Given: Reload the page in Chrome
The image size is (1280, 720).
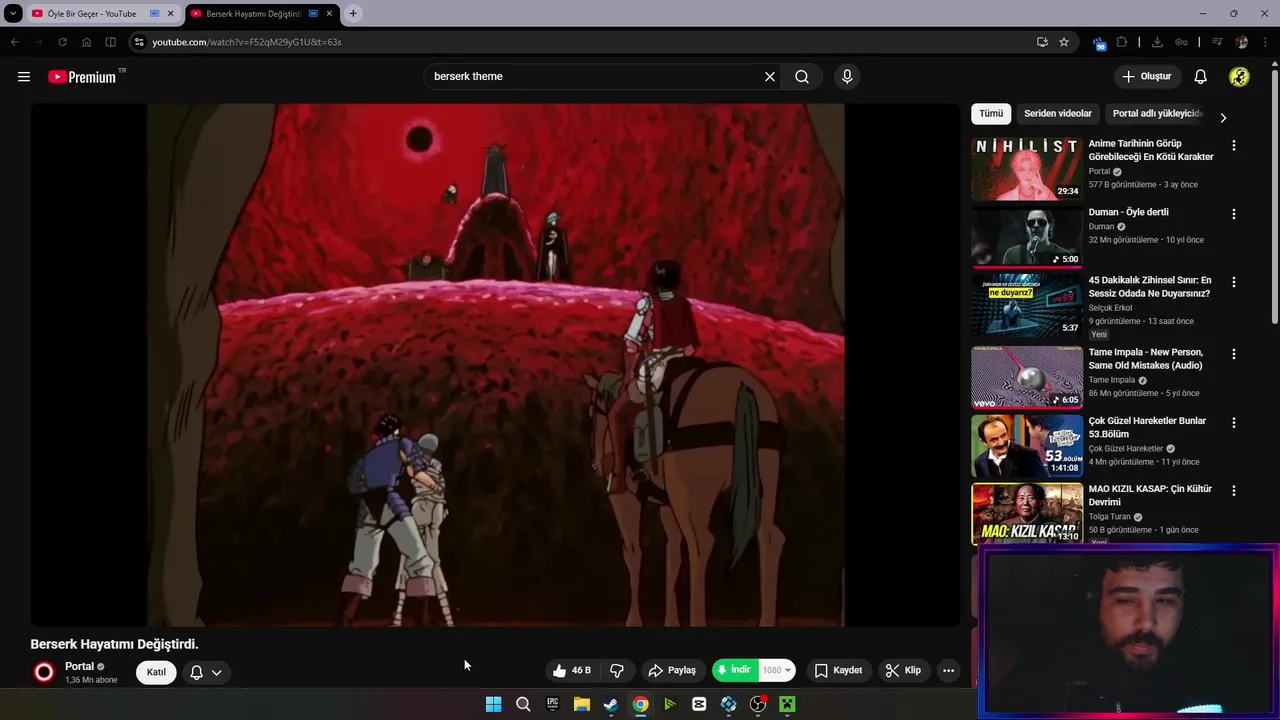Looking at the screenshot, I should click(62, 42).
